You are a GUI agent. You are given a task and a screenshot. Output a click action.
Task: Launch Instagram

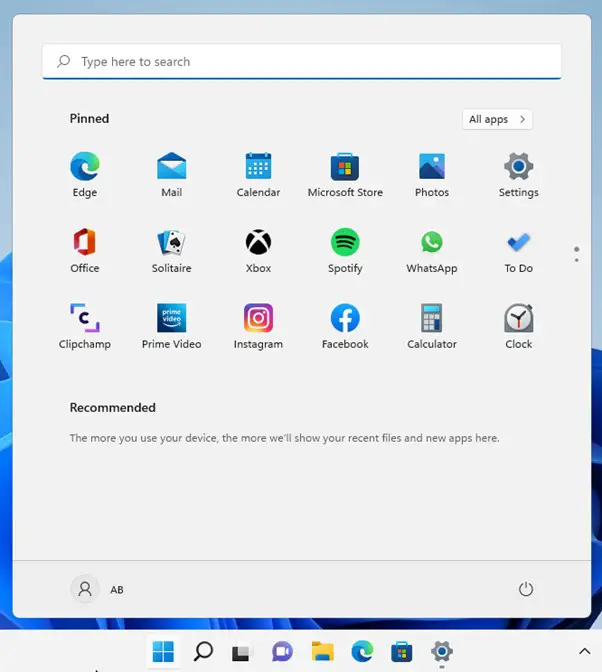[x=258, y=326]
